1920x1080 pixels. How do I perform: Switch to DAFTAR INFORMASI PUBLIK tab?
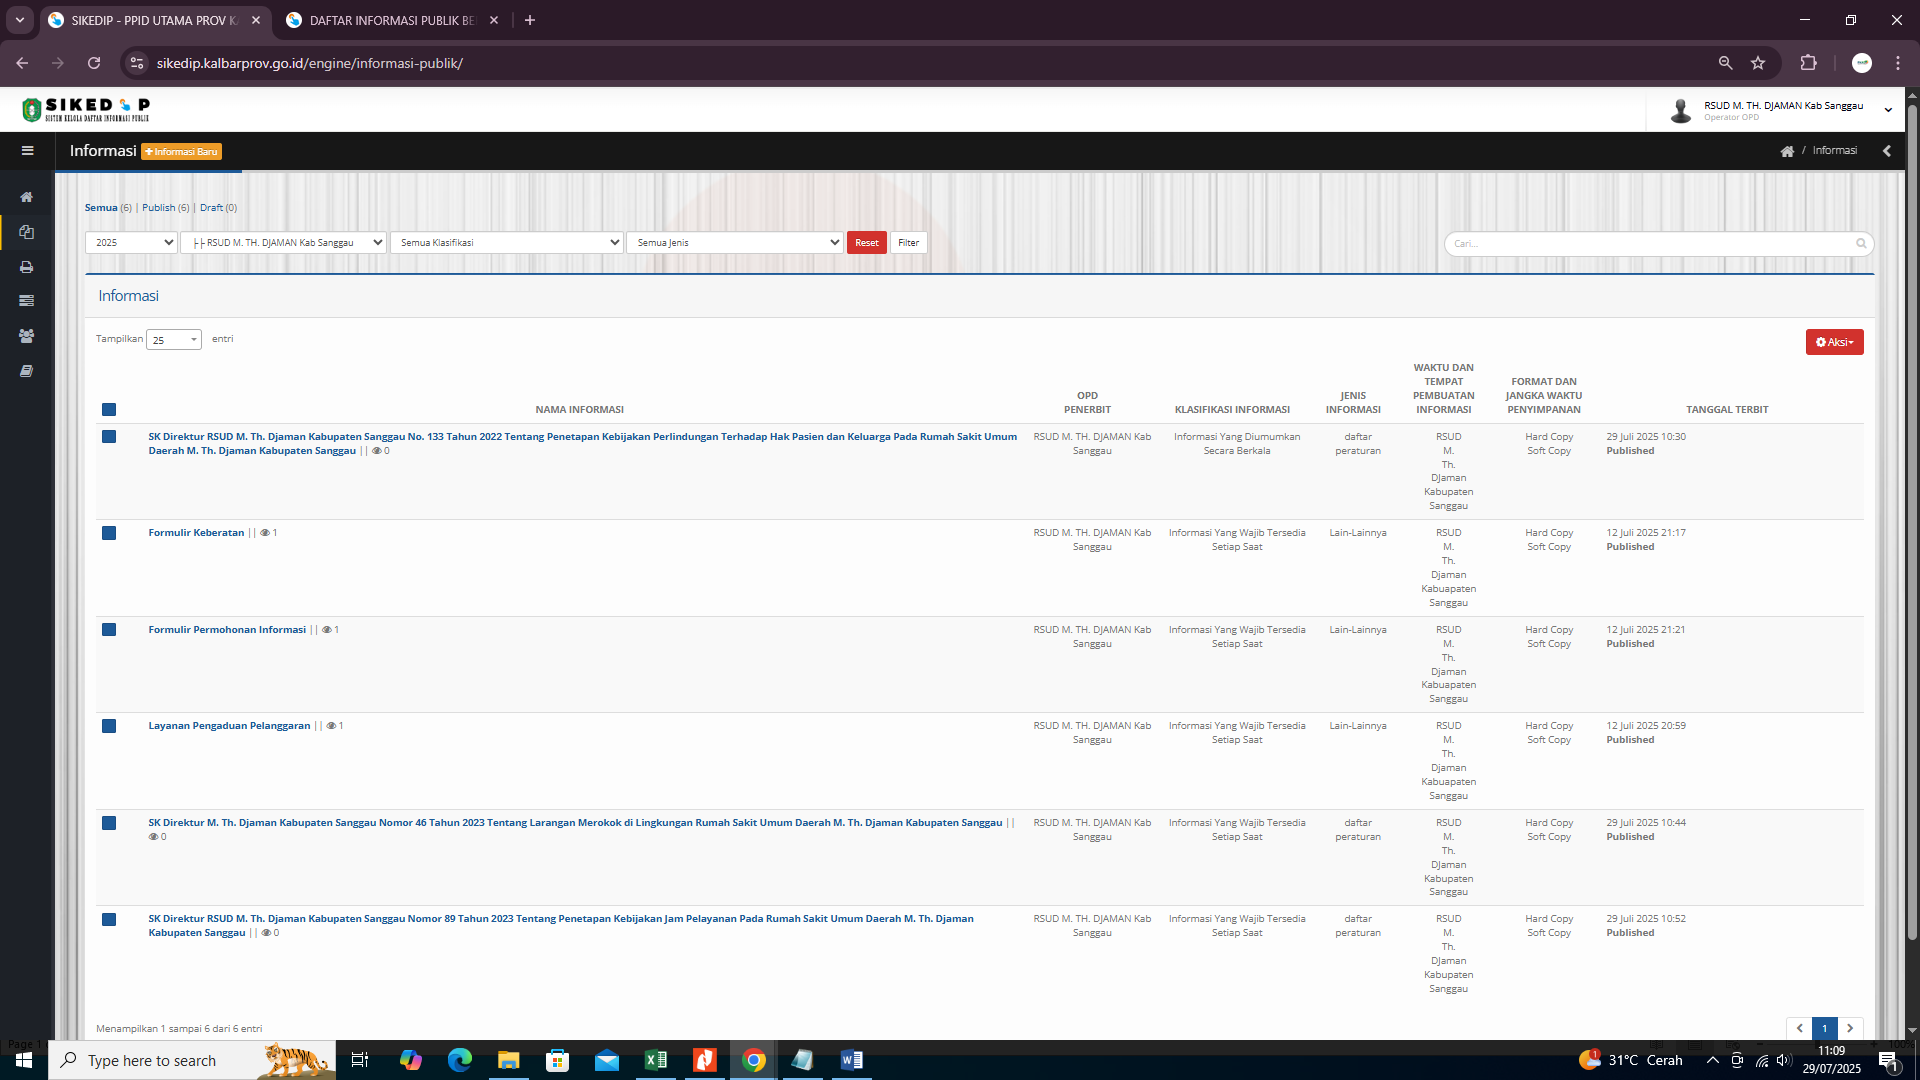click(392, 20)
